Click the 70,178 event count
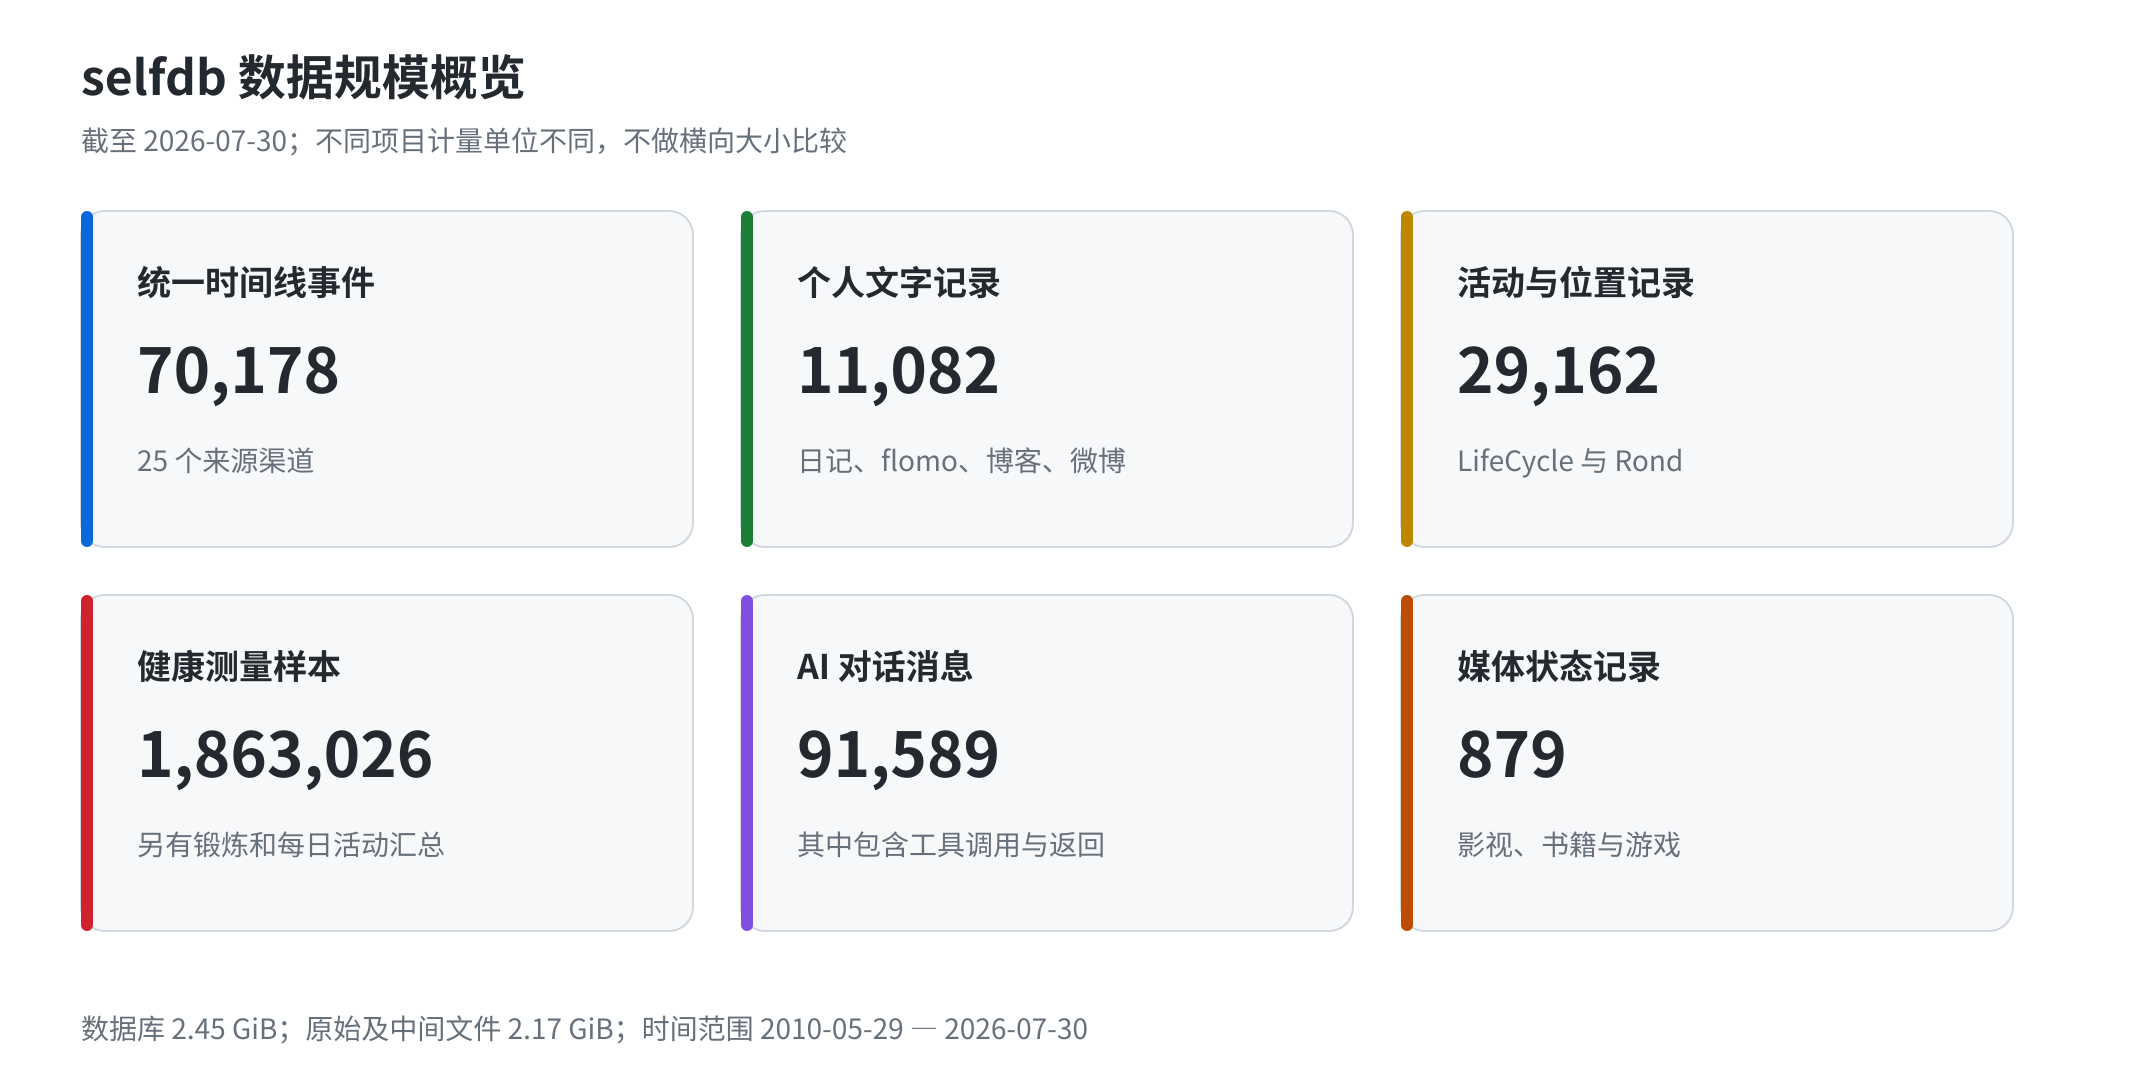Screen dimensions: 2133x1072 pos(238,371)
